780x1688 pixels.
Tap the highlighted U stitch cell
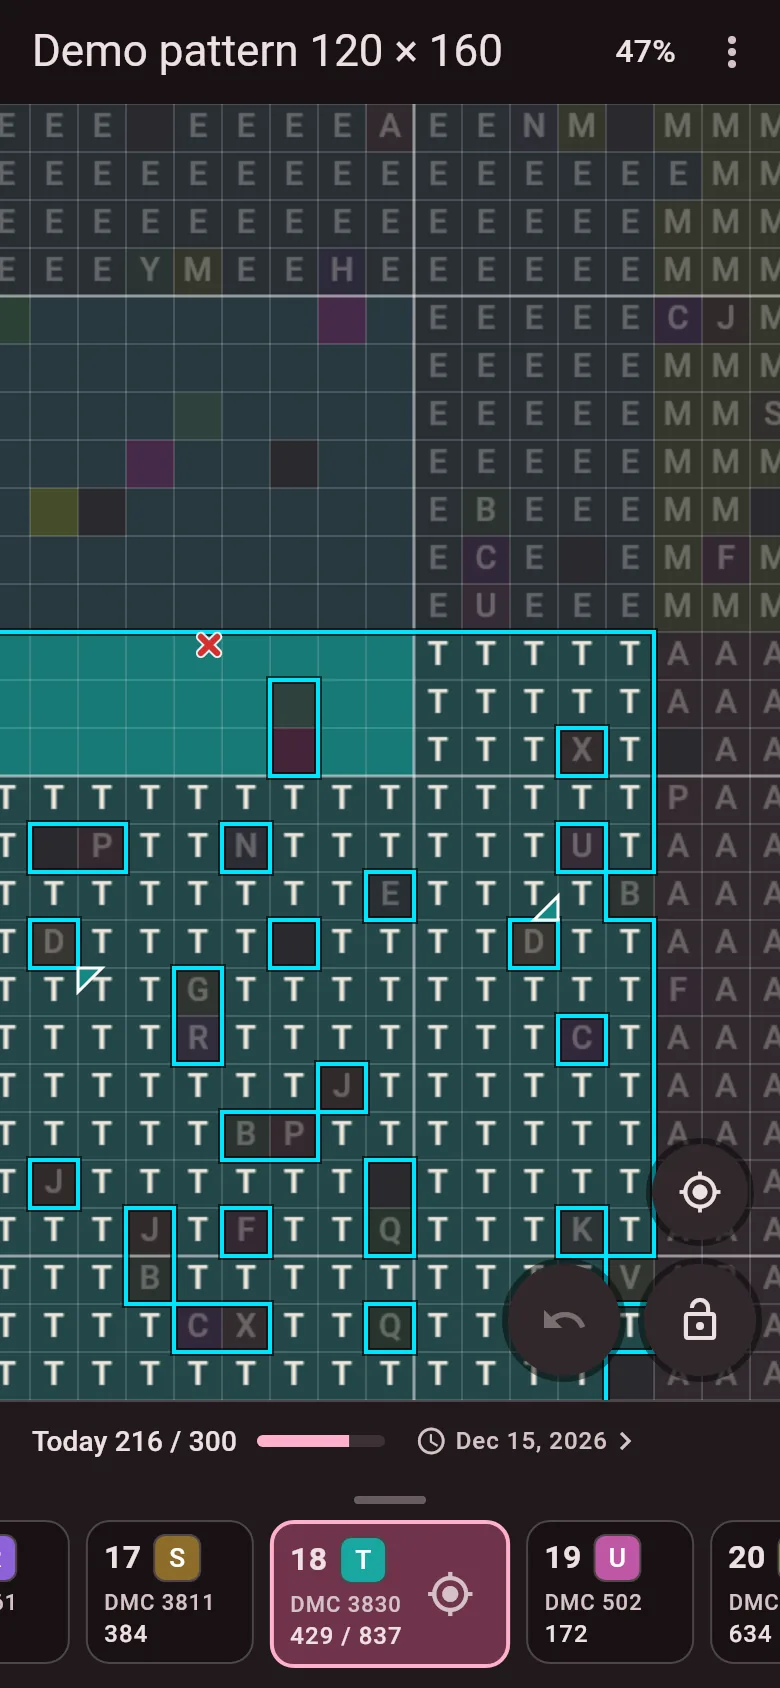point(582,847)
